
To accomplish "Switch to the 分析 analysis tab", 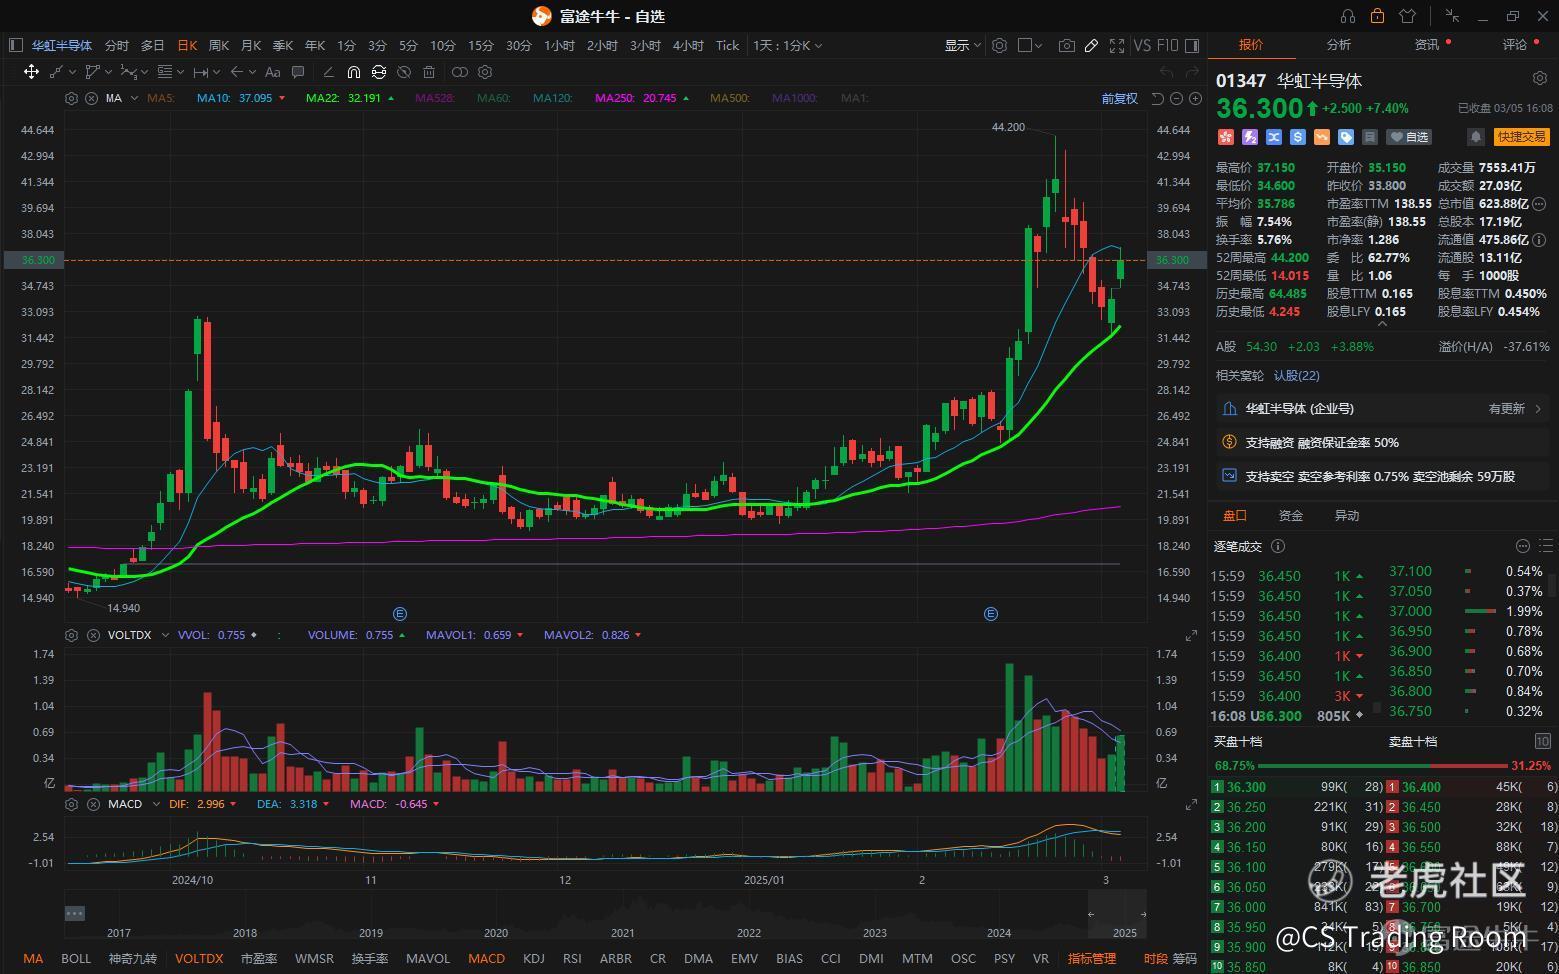I will tap(1338, 45).
